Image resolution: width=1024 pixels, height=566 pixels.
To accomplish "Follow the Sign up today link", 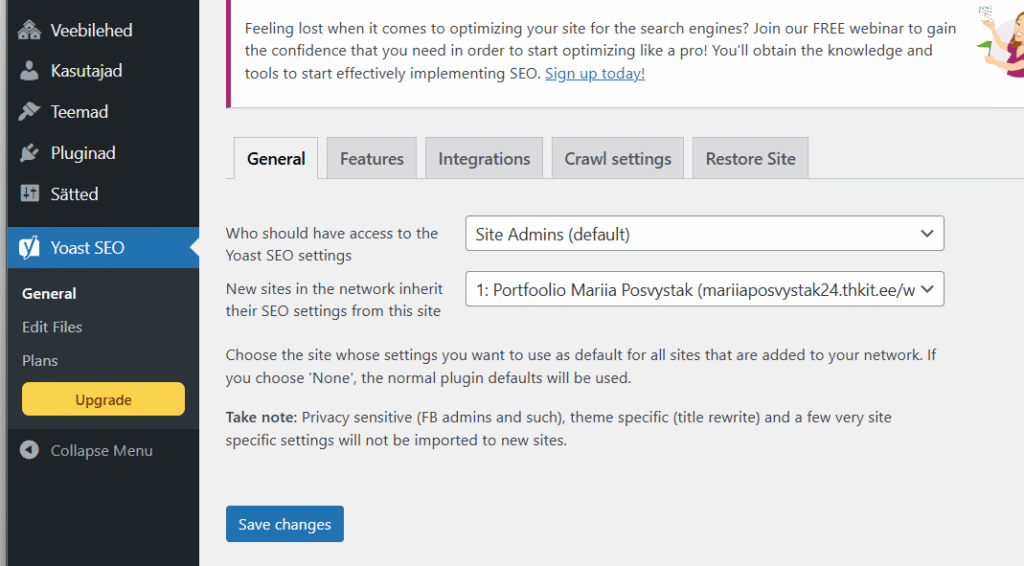I will (595, 74).
